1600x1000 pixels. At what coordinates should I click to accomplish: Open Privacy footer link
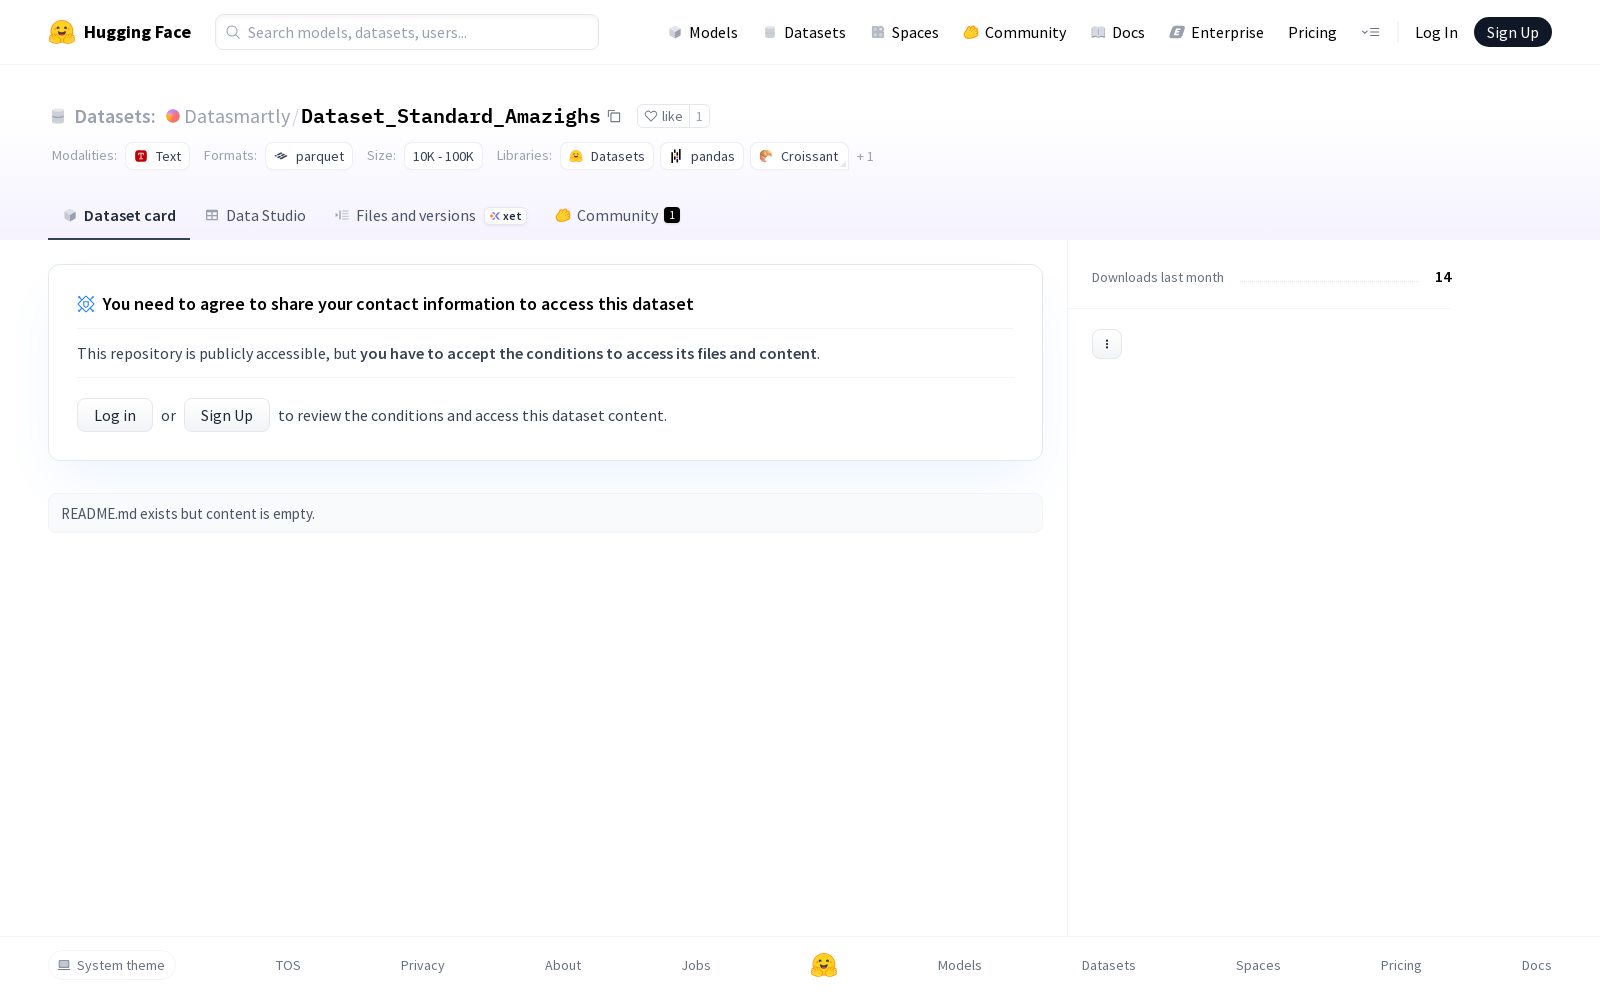(422, 965)
